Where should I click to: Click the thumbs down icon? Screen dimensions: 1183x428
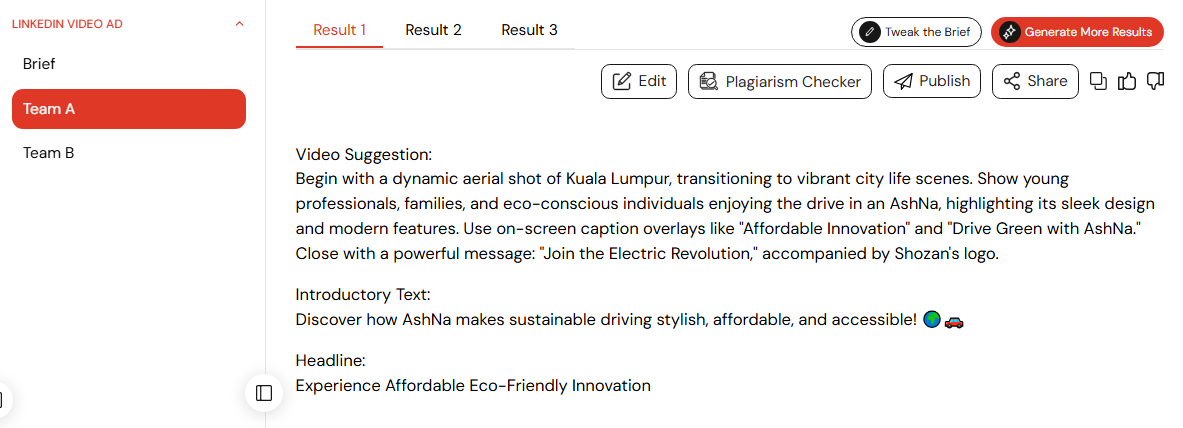[1155, 82]
